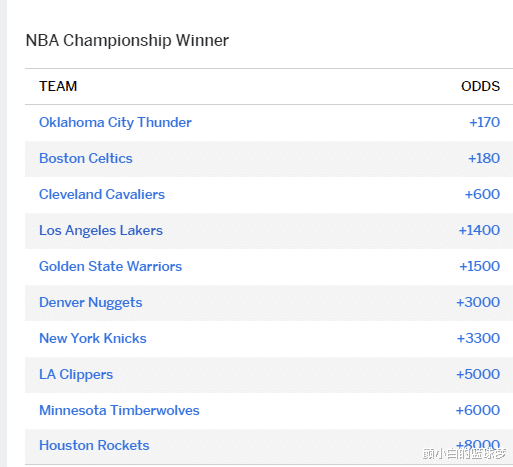Select the +170 odds for Thunder

click(484, 122)
